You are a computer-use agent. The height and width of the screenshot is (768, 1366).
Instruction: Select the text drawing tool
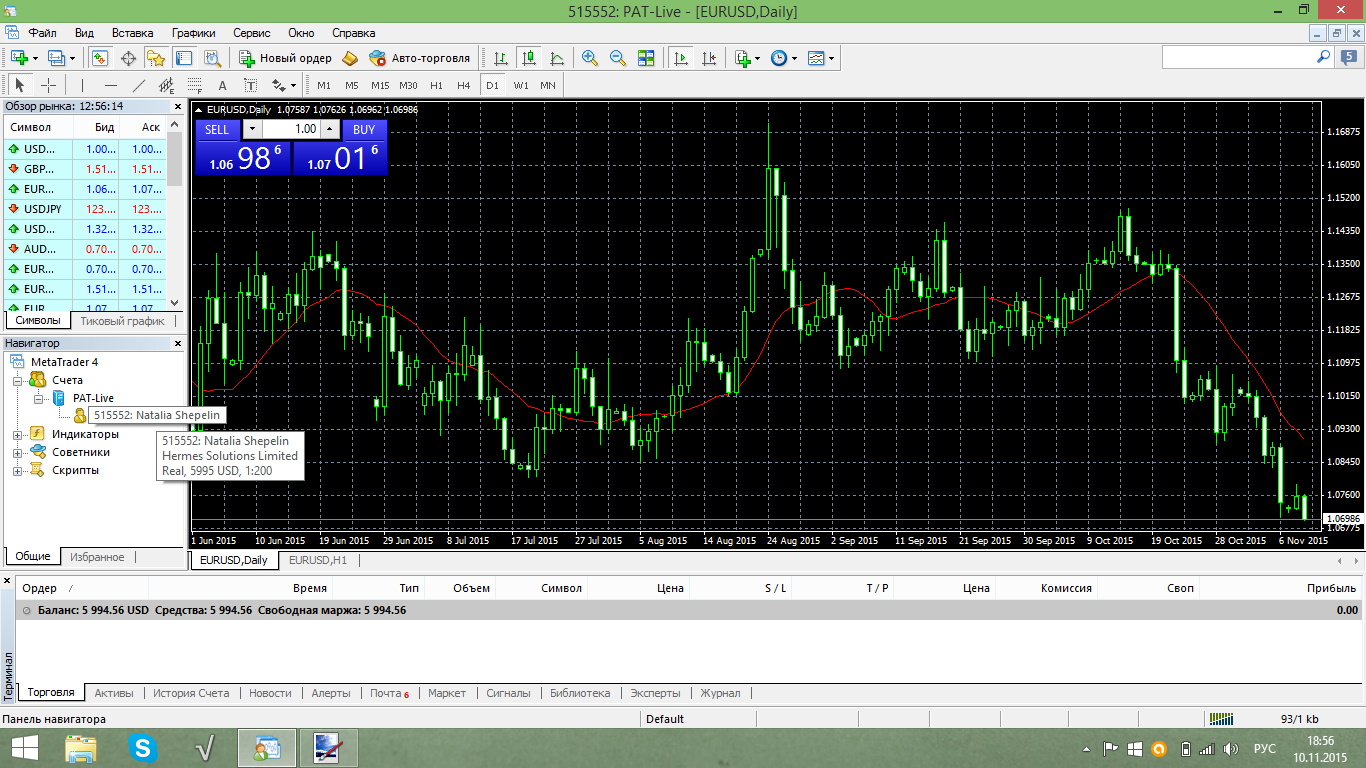click(x=223, y=85)
